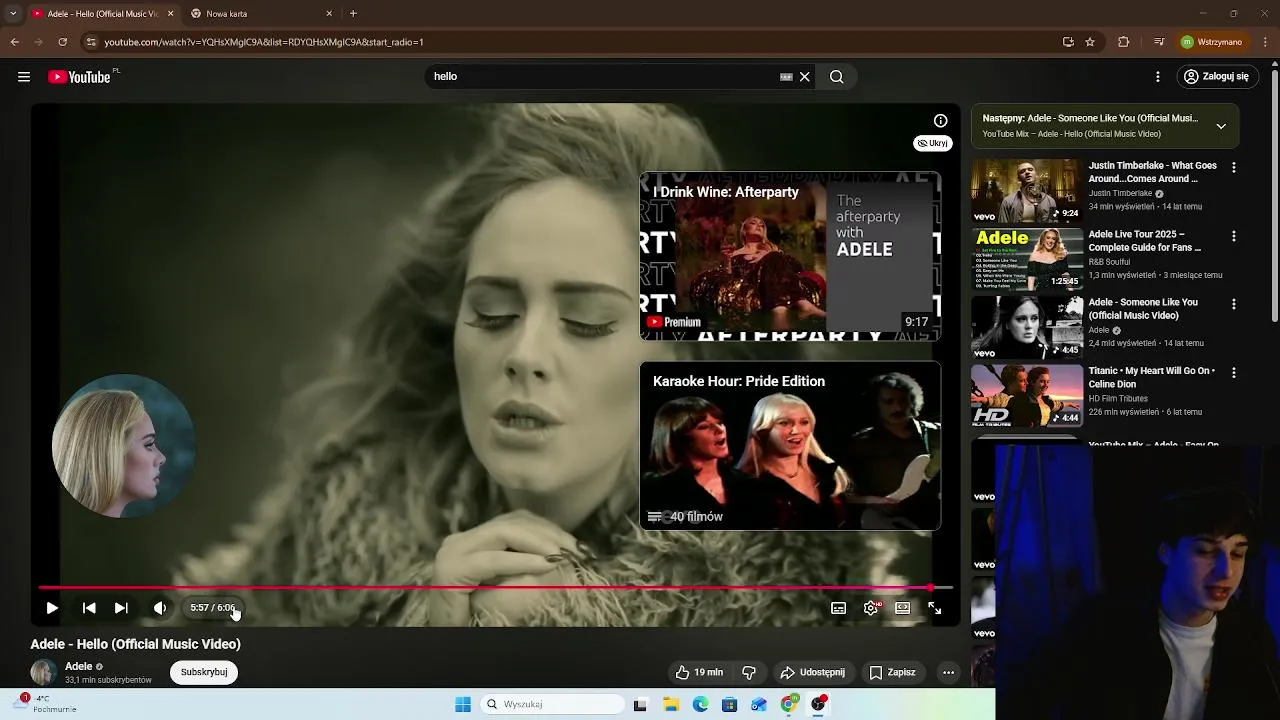Hide the end screen cards with 'Ukryj'

pyautogui.click(x=932, y=143)
